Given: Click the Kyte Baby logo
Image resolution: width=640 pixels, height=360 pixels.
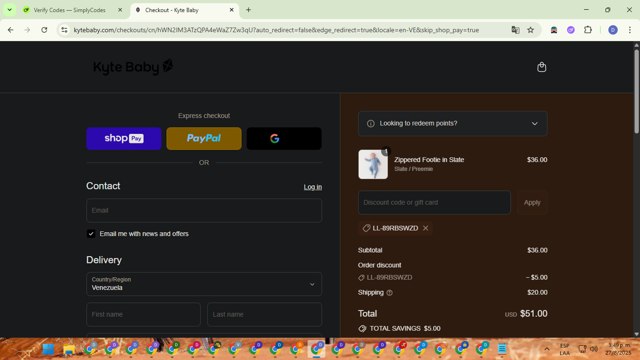Looking at the screenshot, I should click(x=133, y=67).
